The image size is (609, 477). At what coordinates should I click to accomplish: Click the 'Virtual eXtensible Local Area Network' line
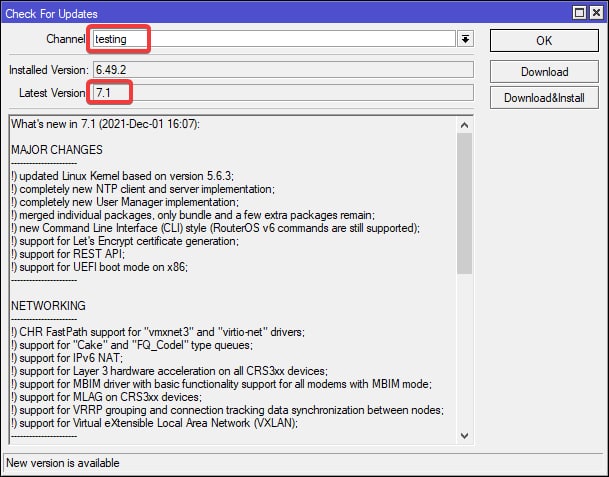[x=154, y=423]
